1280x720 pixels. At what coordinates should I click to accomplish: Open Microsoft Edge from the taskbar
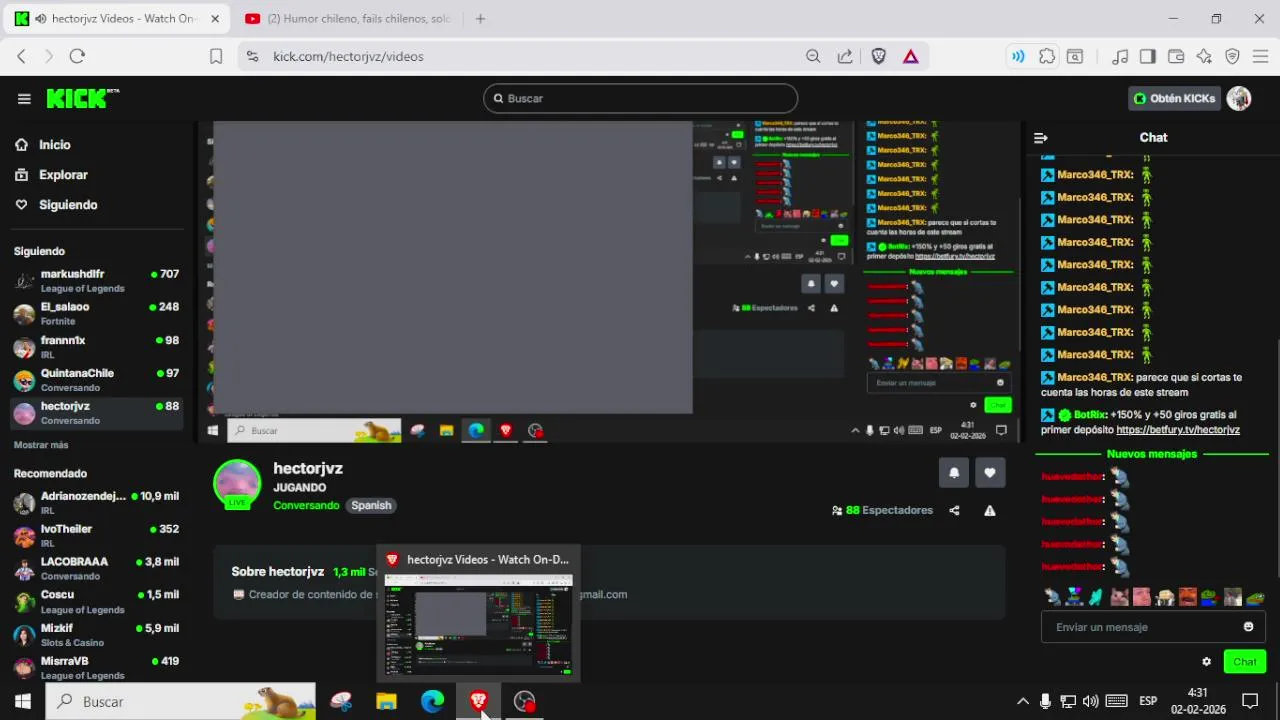tap(432, 702)
